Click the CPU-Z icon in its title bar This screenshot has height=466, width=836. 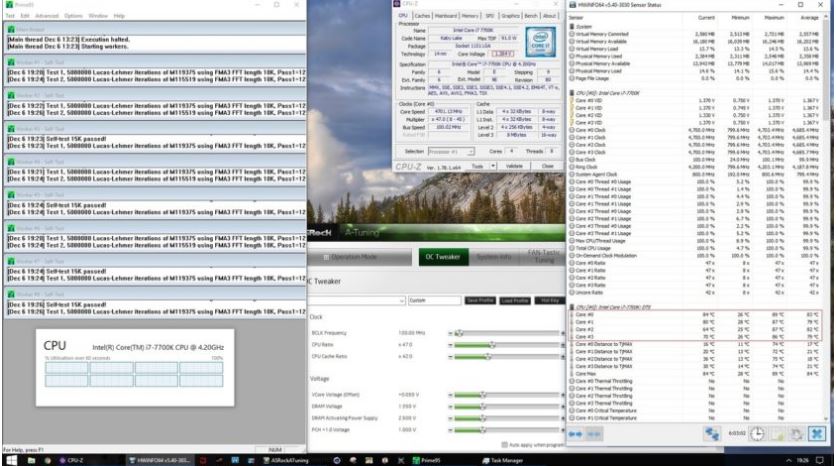coord(397,4)
